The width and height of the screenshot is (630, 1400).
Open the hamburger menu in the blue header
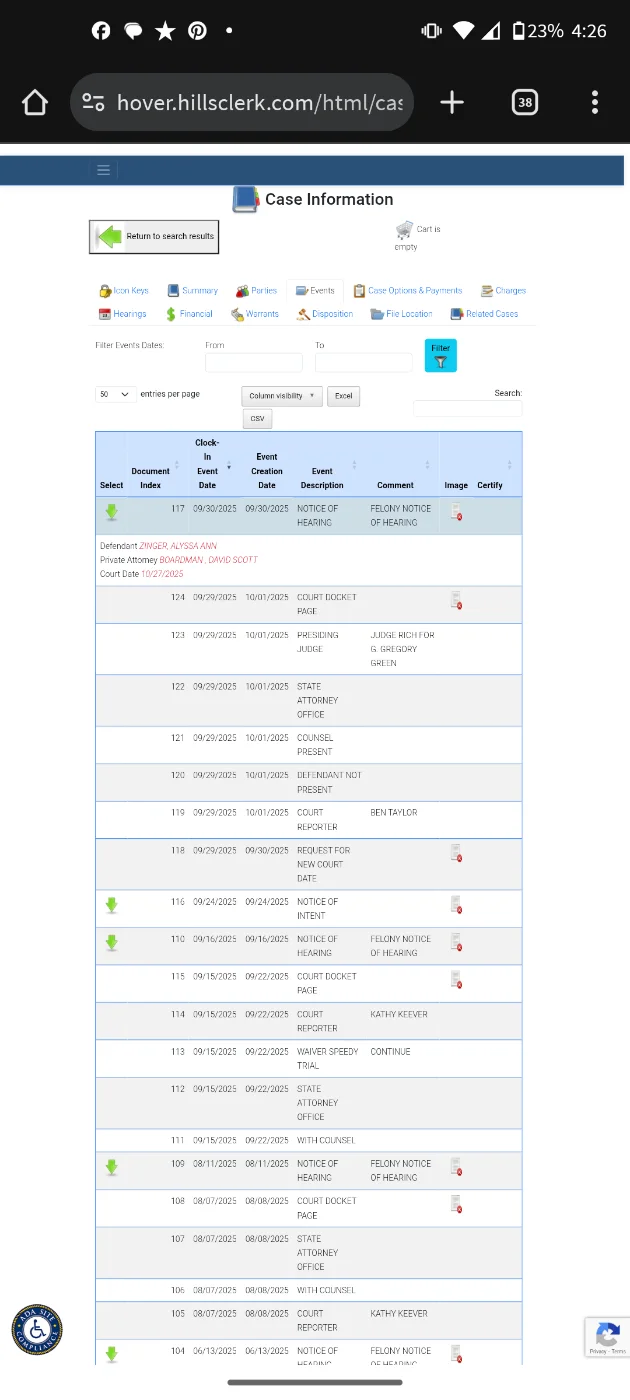click(103, 170)
